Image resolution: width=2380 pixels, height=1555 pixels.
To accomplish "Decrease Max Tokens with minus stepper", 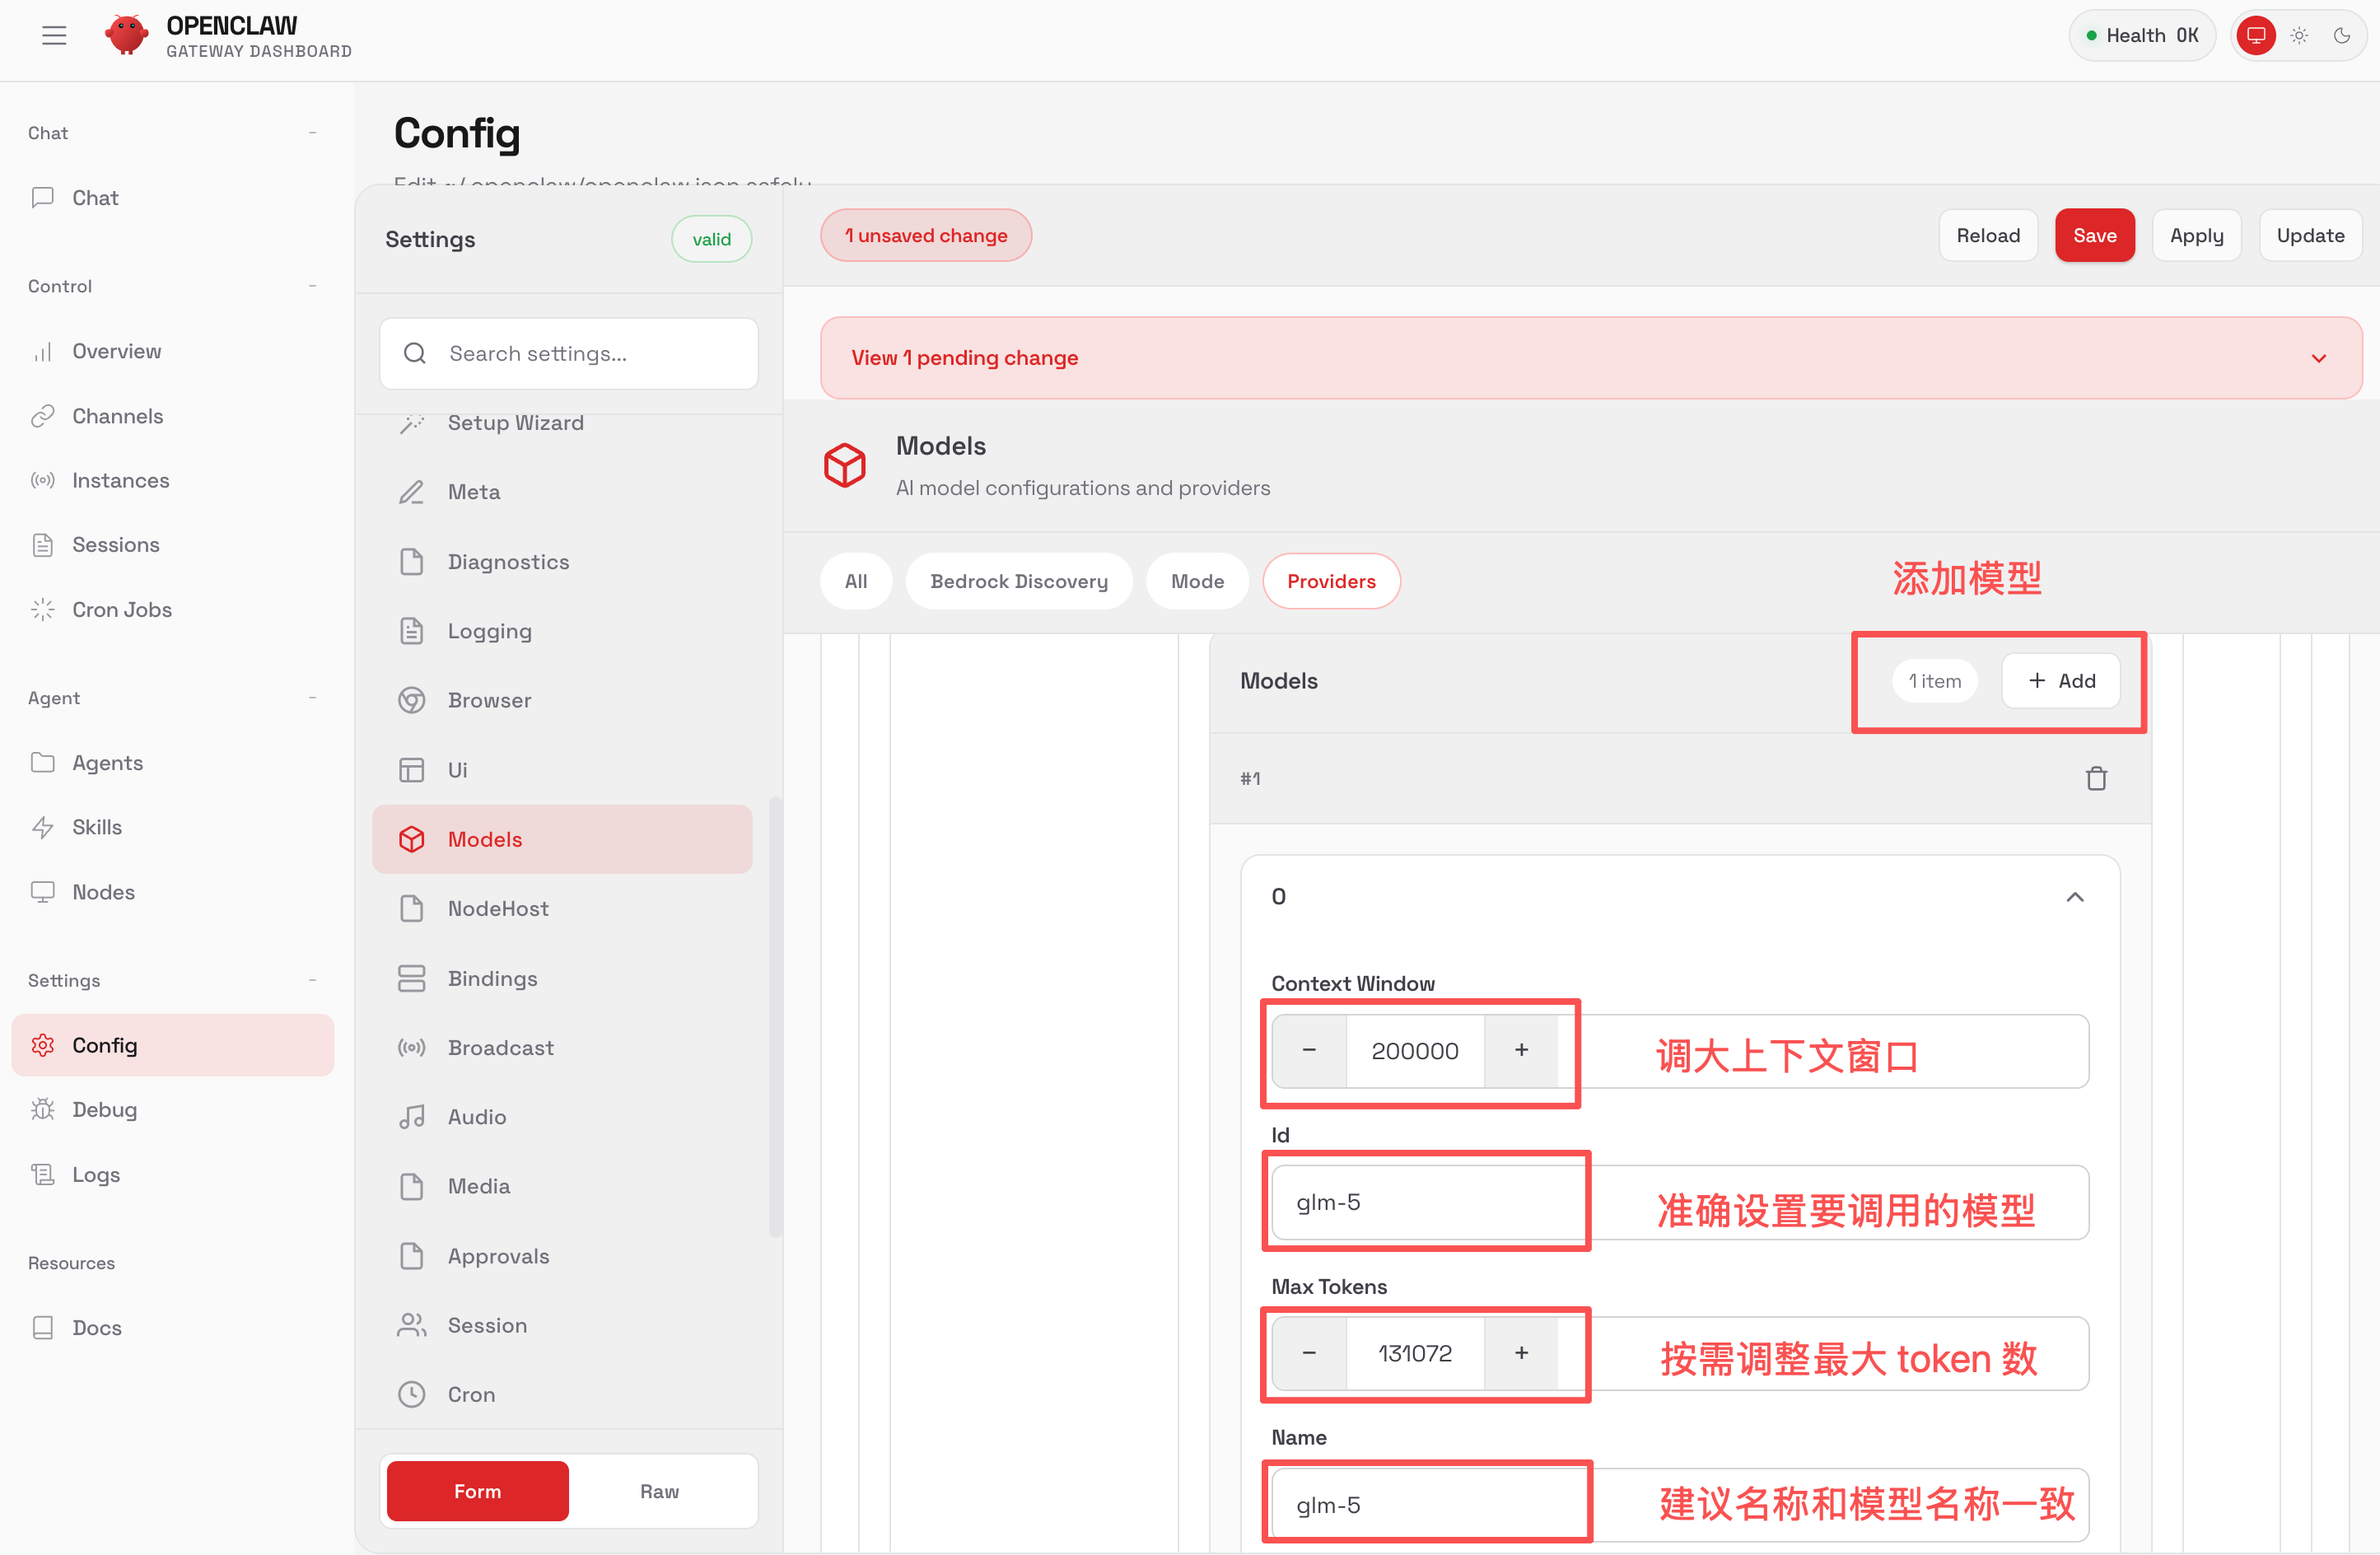I will point(1309,1353).
